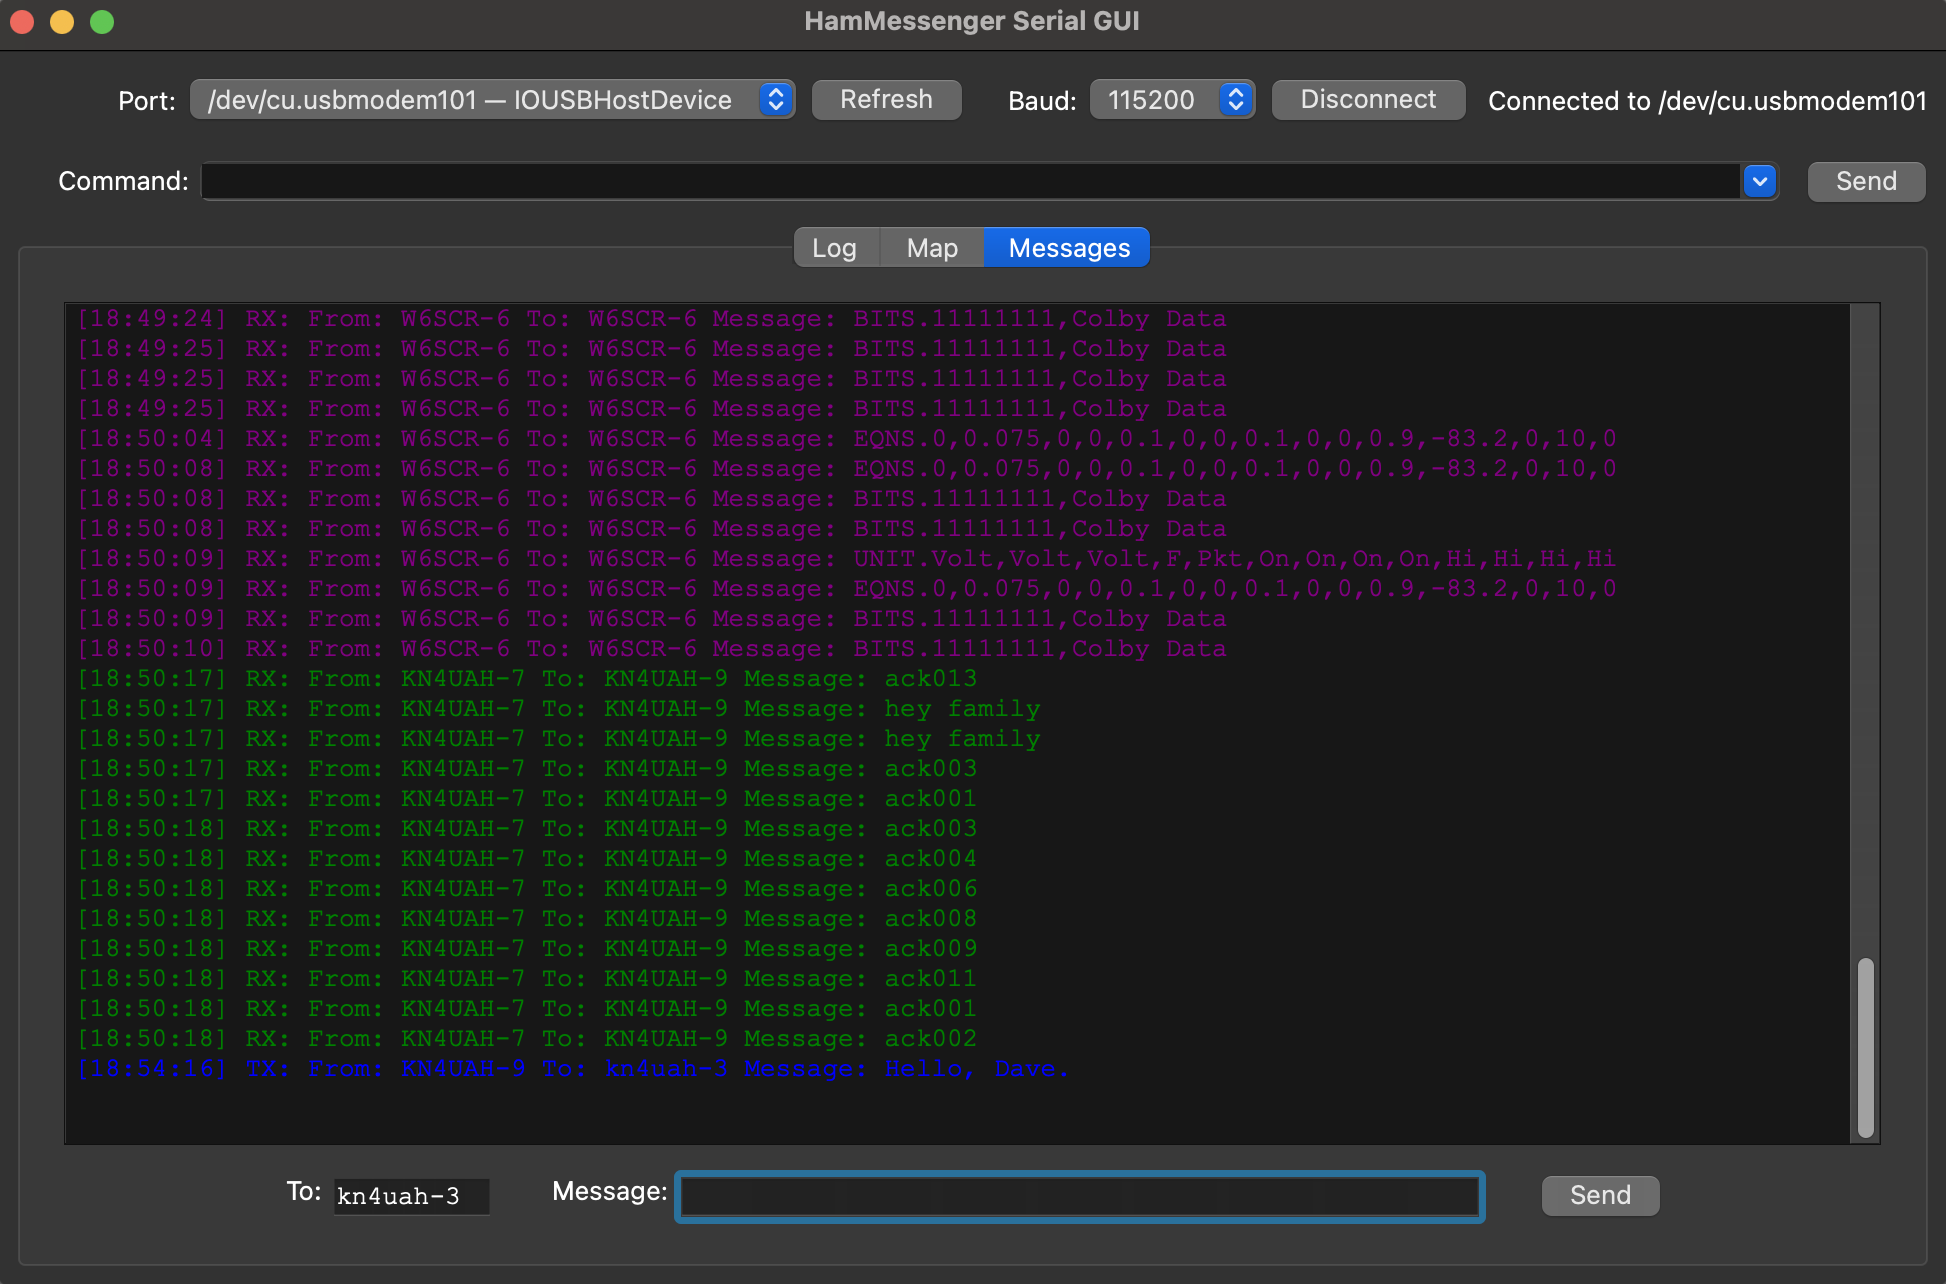Click the green zoom window button
1946x1284 pixels.
[102, 21]
